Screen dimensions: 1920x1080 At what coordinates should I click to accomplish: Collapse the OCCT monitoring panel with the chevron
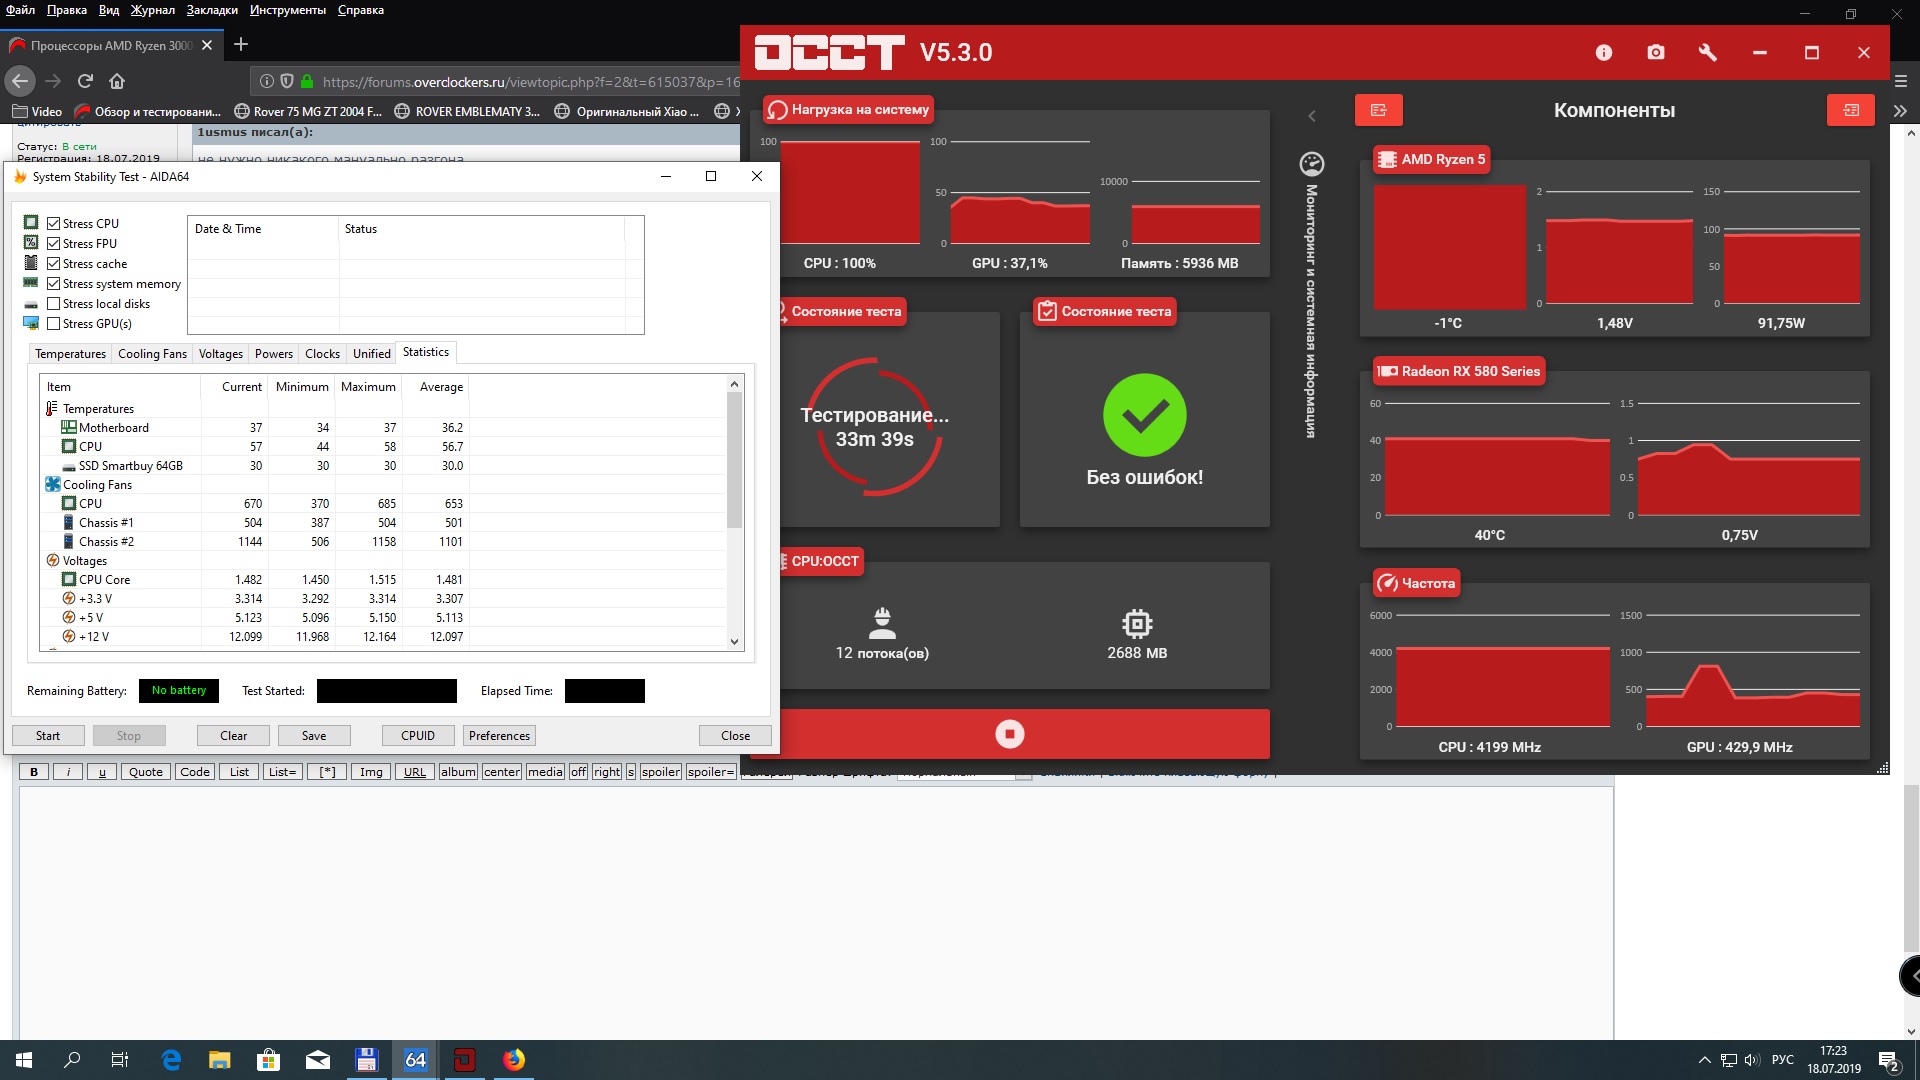[1312, 116]
